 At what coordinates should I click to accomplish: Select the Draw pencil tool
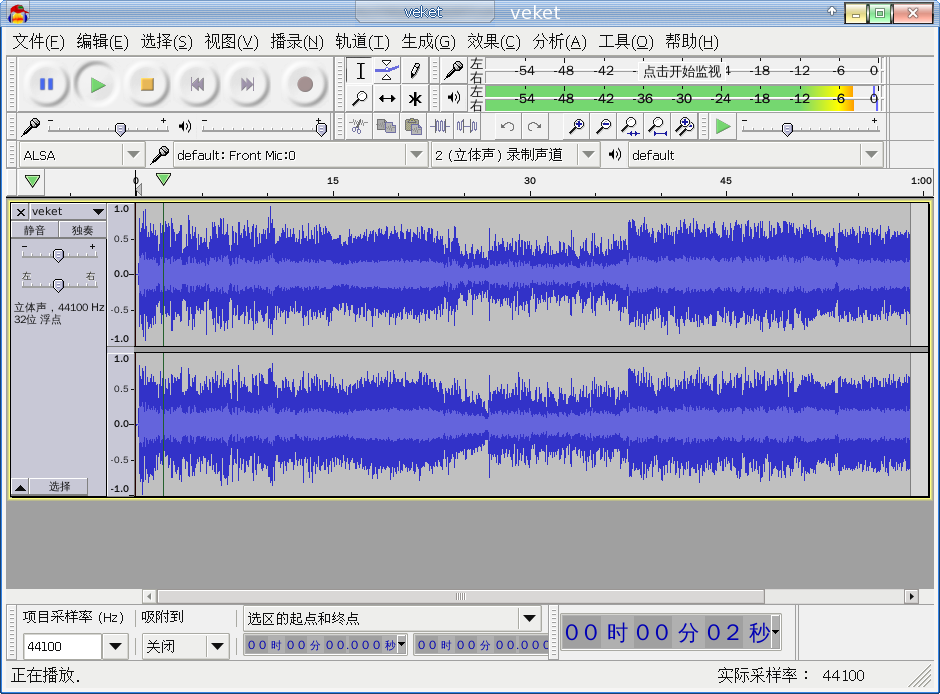[415, 71]
